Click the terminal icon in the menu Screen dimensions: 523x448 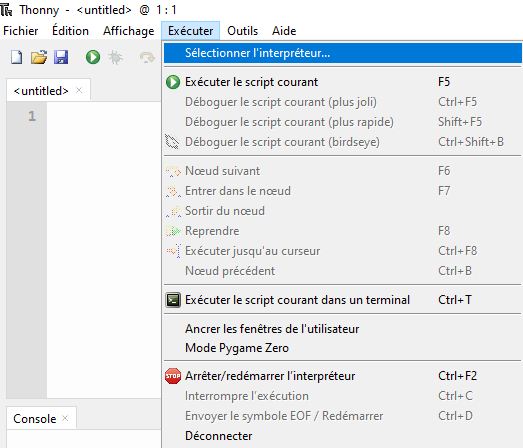coord(173,300)
